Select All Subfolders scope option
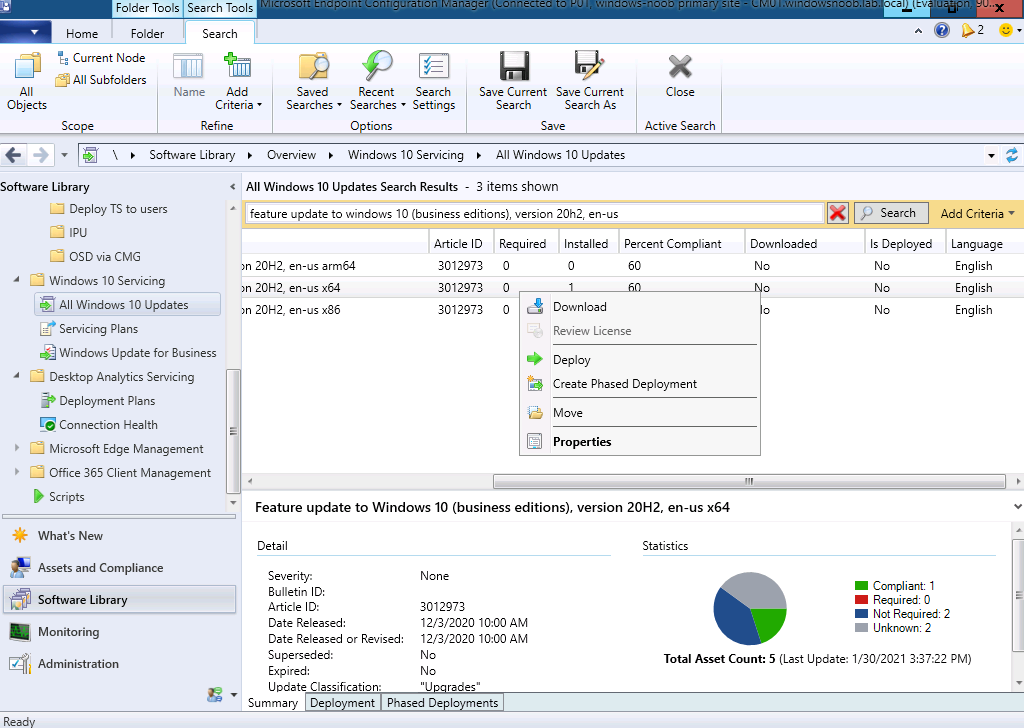1024x728 pixels. pos(101,80)
